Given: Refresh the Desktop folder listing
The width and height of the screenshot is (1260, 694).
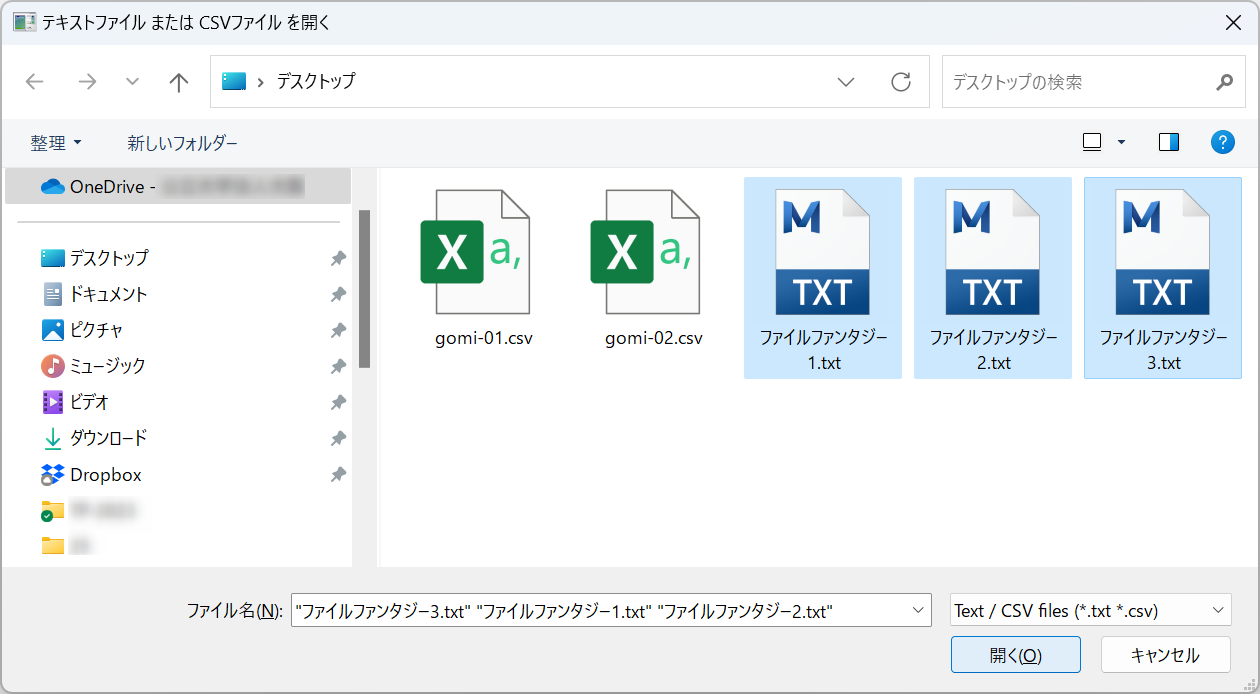Looking at the screenshot, I should [x=901, y=82].
